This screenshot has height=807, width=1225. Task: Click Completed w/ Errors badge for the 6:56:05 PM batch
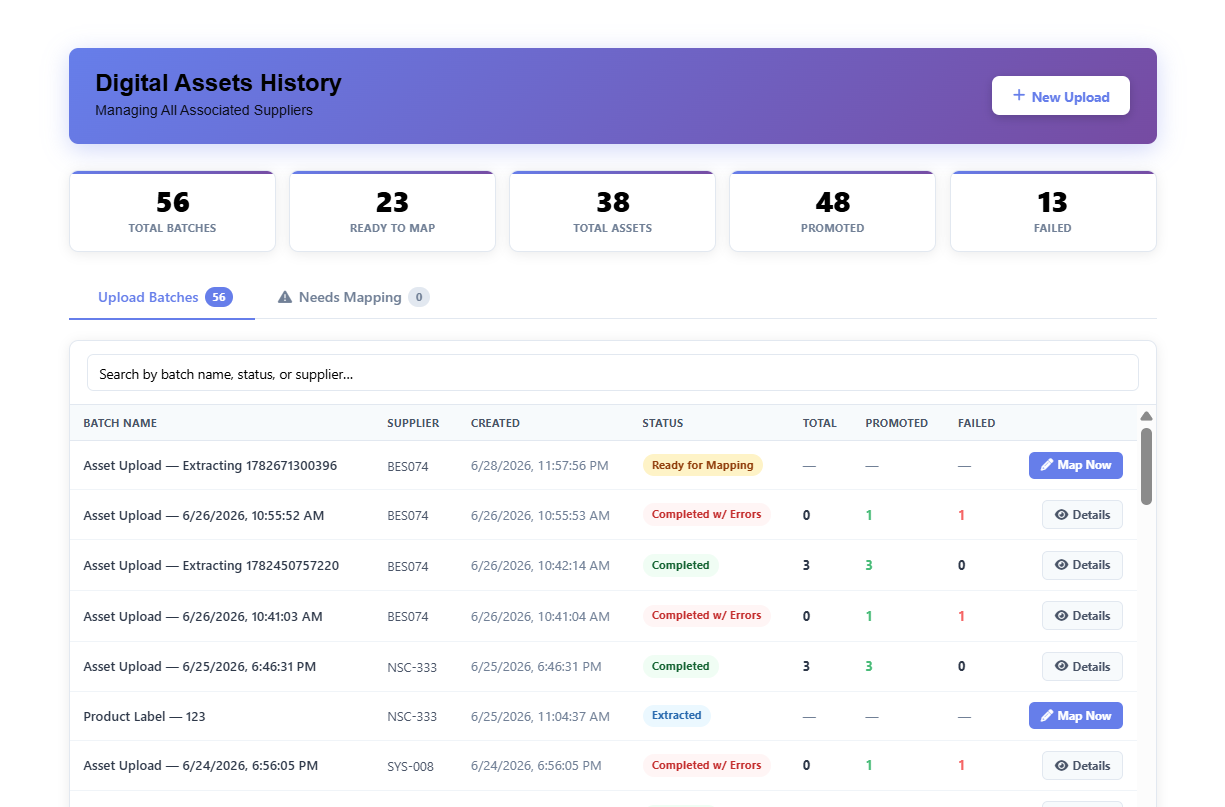coord(706,766)
